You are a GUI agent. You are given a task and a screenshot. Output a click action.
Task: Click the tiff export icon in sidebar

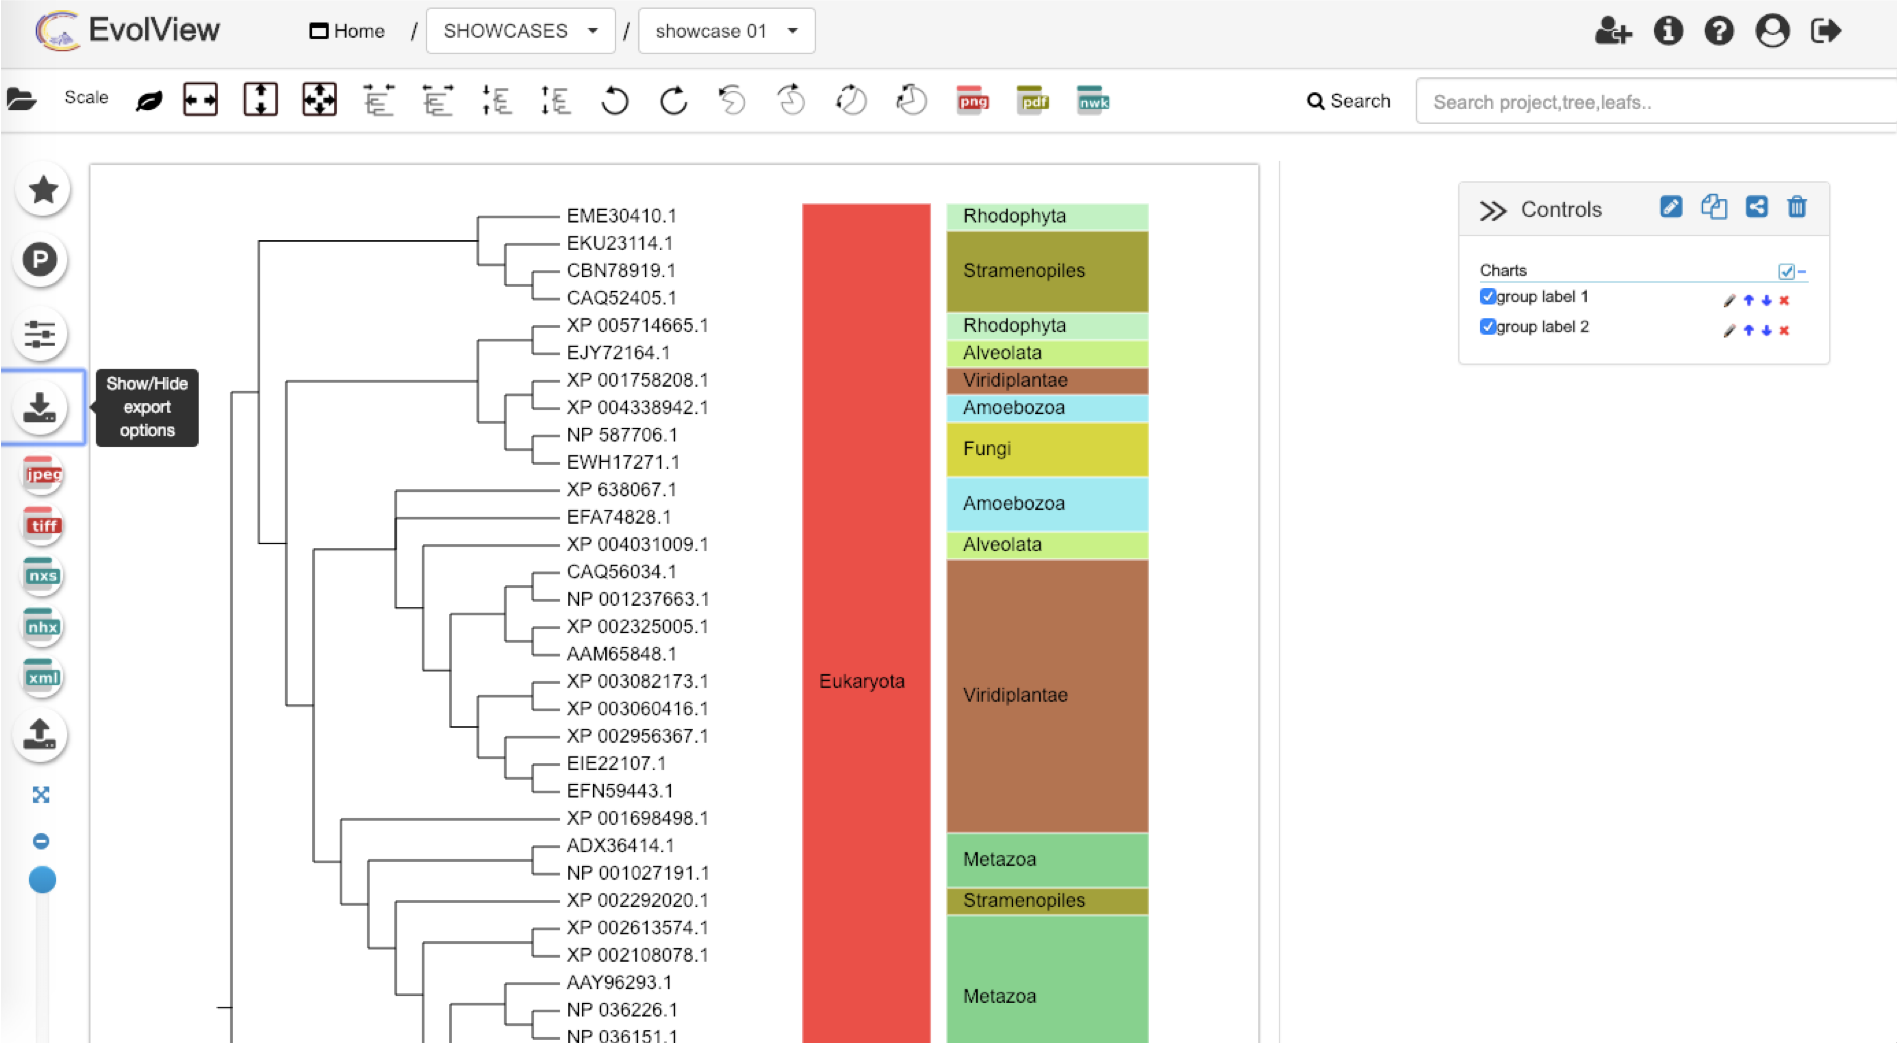[43, 525]
